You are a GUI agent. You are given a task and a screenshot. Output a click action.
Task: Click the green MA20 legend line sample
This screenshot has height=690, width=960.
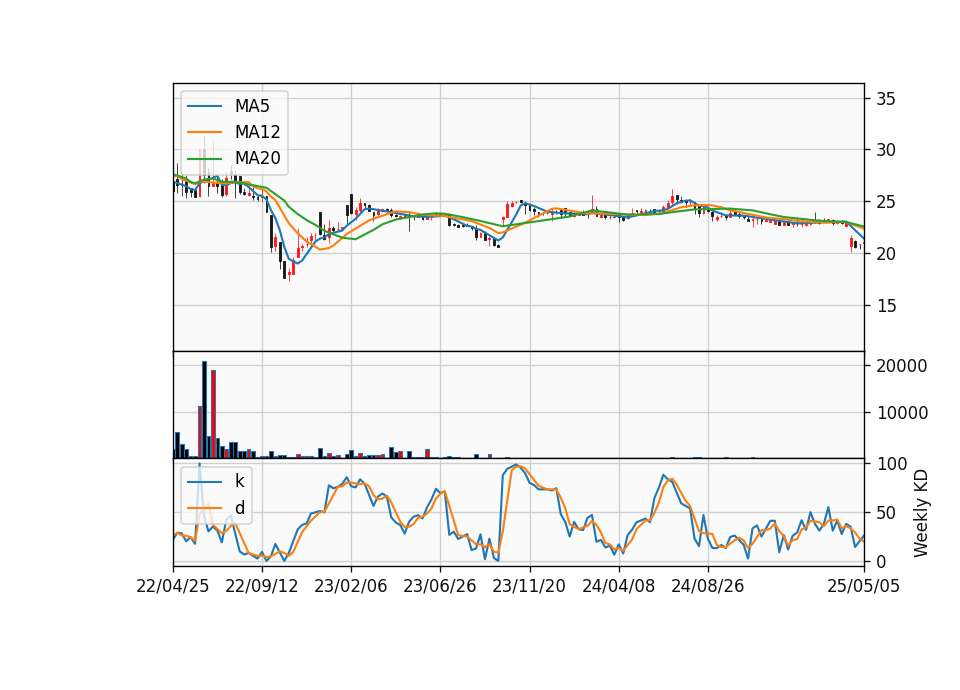[x=204, y=158]
